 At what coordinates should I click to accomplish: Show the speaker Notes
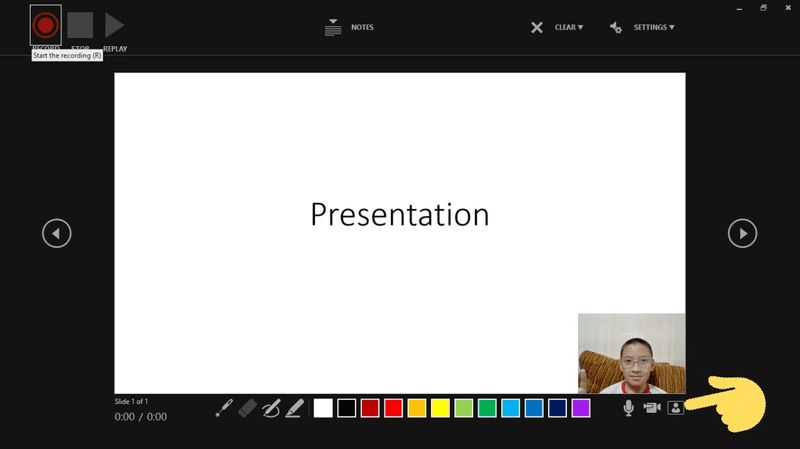(x=349, y=27)
